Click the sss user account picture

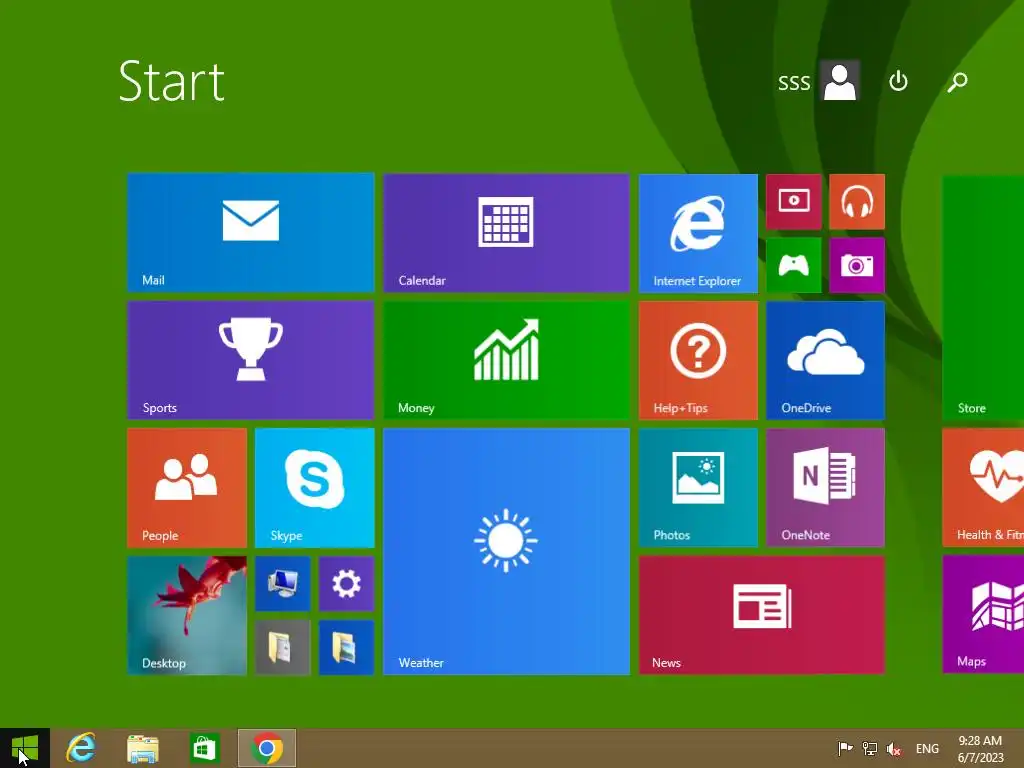coord(840,81)
